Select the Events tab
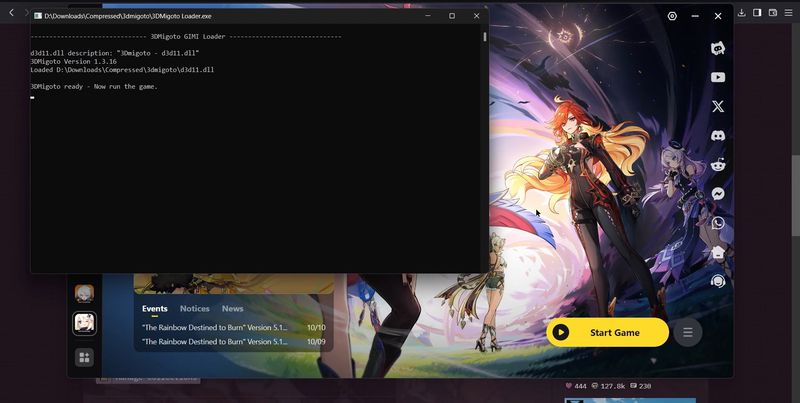The image size is (800, 403). (155, 309)
